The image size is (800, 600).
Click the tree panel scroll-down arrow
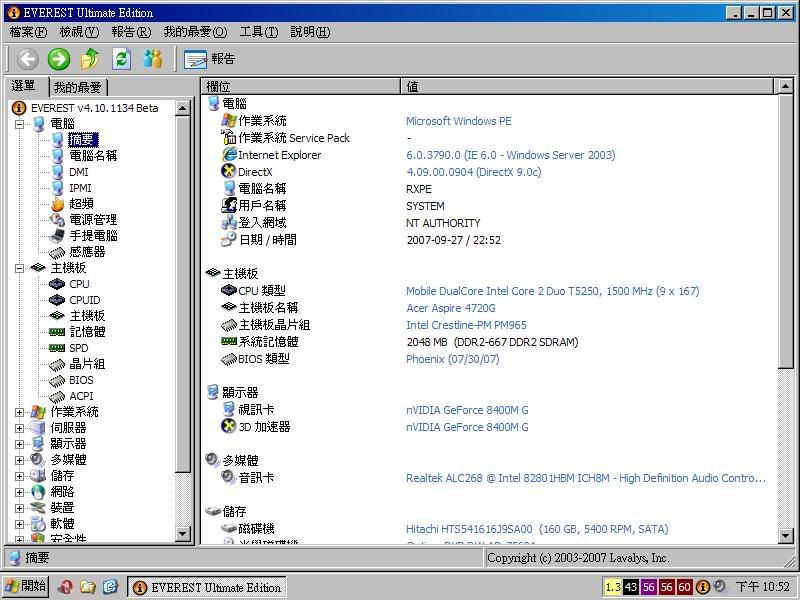(183, 534)
